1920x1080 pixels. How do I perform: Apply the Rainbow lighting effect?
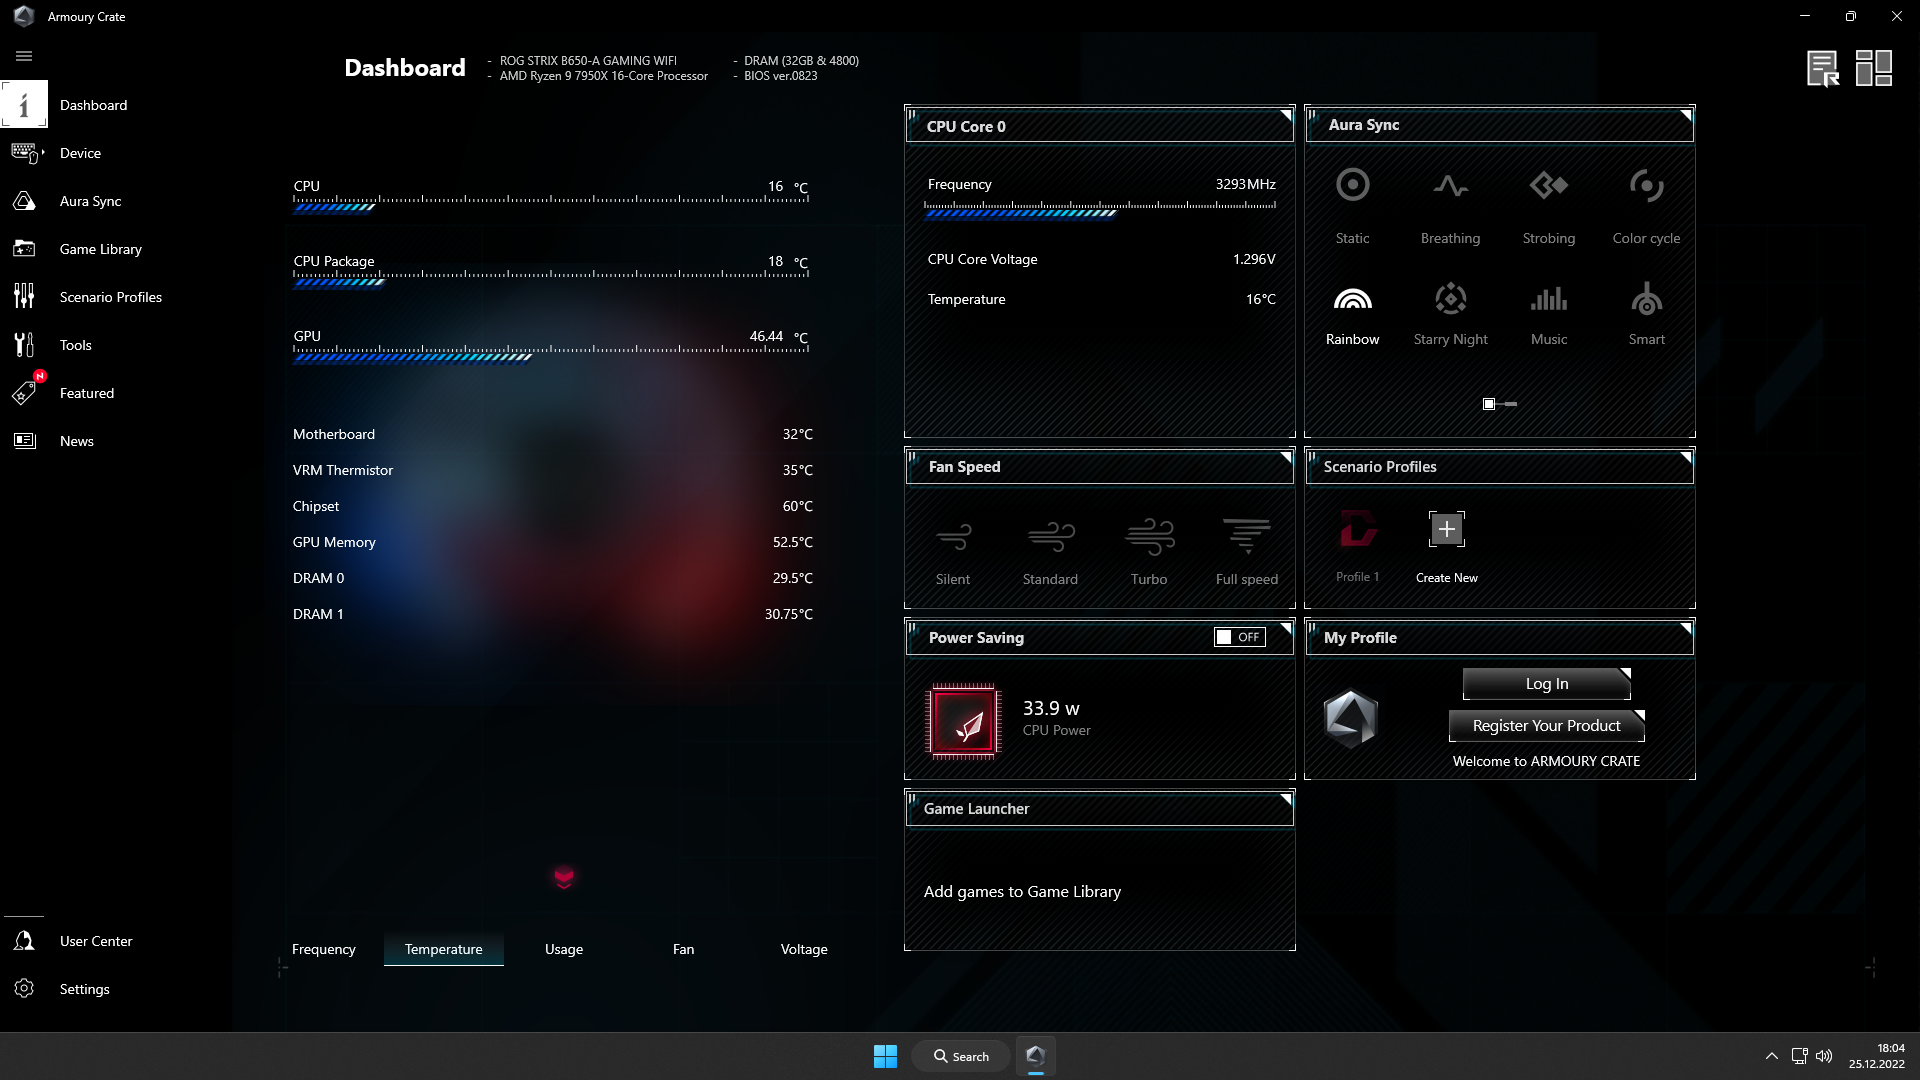click(x=1352, y=312)
